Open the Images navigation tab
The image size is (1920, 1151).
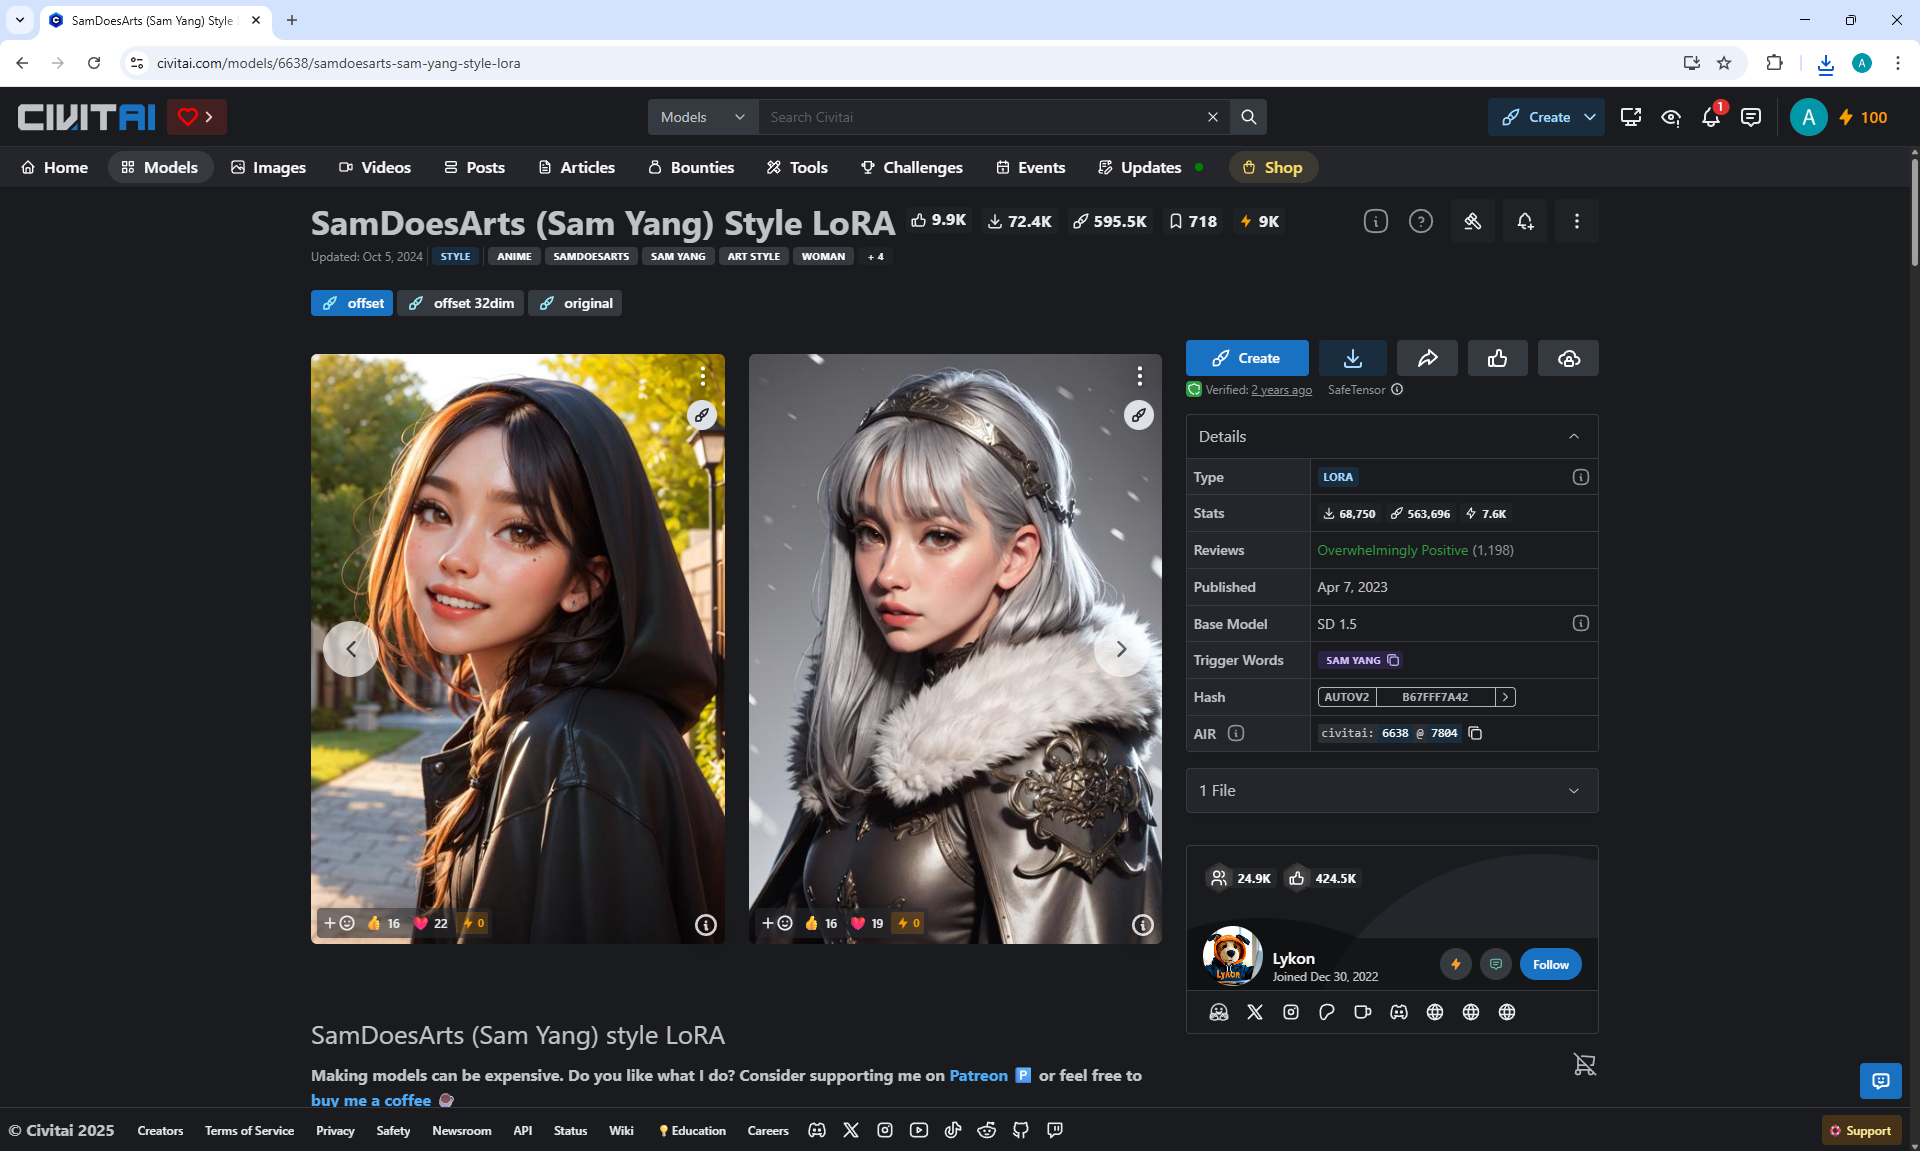[268, 167]
